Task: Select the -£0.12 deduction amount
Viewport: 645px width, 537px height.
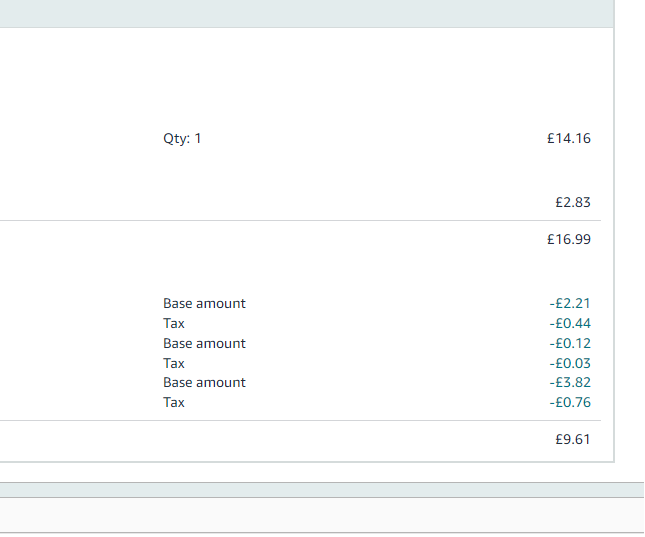Action: pyautogui.click(x=570, y=343)
